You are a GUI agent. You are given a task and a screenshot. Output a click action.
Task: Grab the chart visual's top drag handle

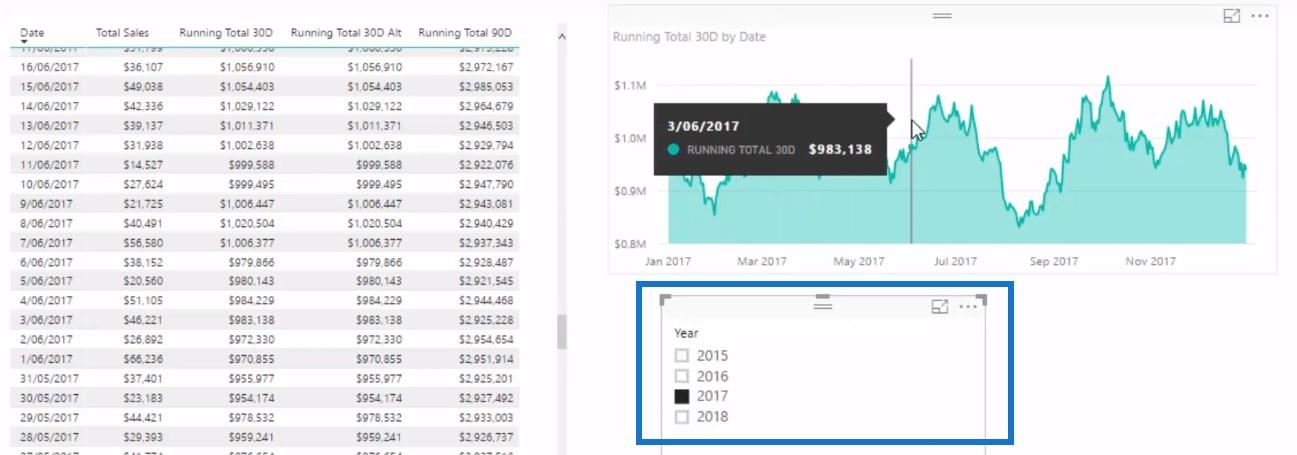[942, 15]
